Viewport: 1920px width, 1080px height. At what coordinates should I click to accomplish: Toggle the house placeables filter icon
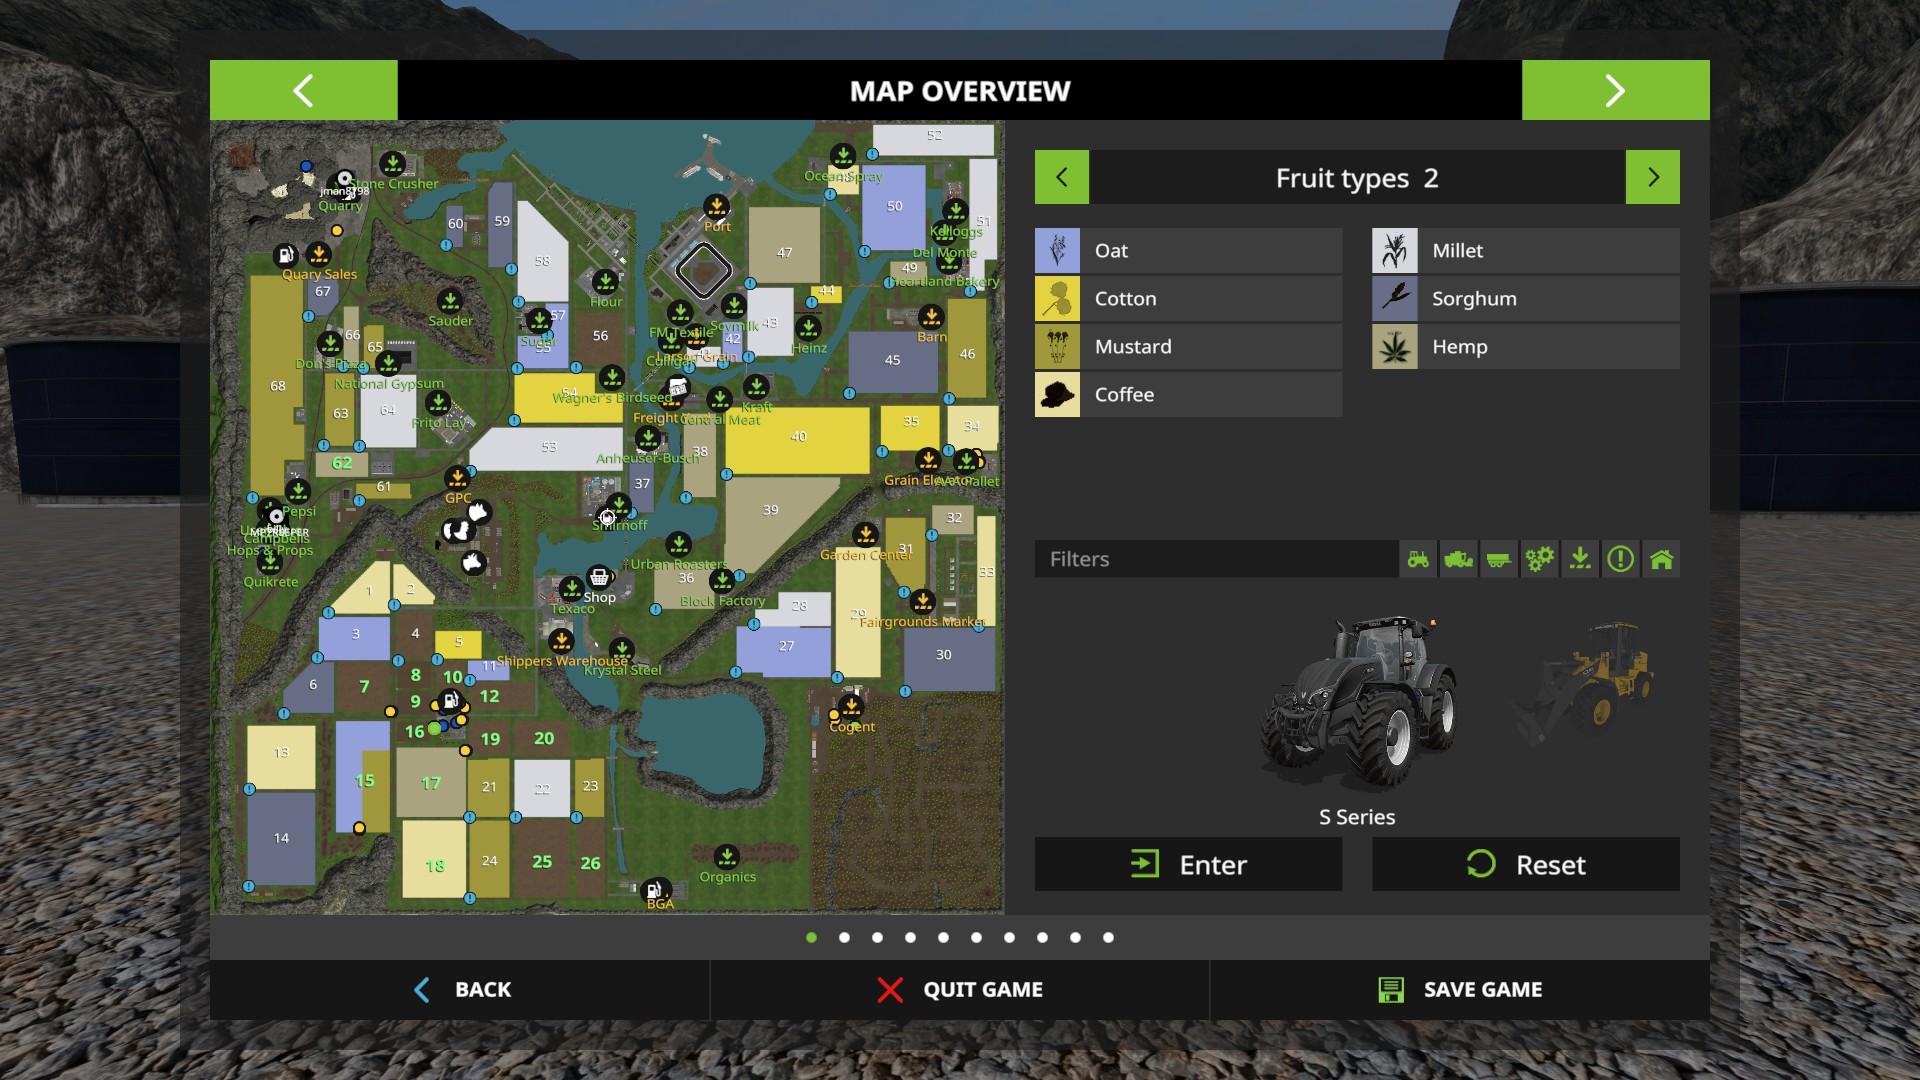1661,559
